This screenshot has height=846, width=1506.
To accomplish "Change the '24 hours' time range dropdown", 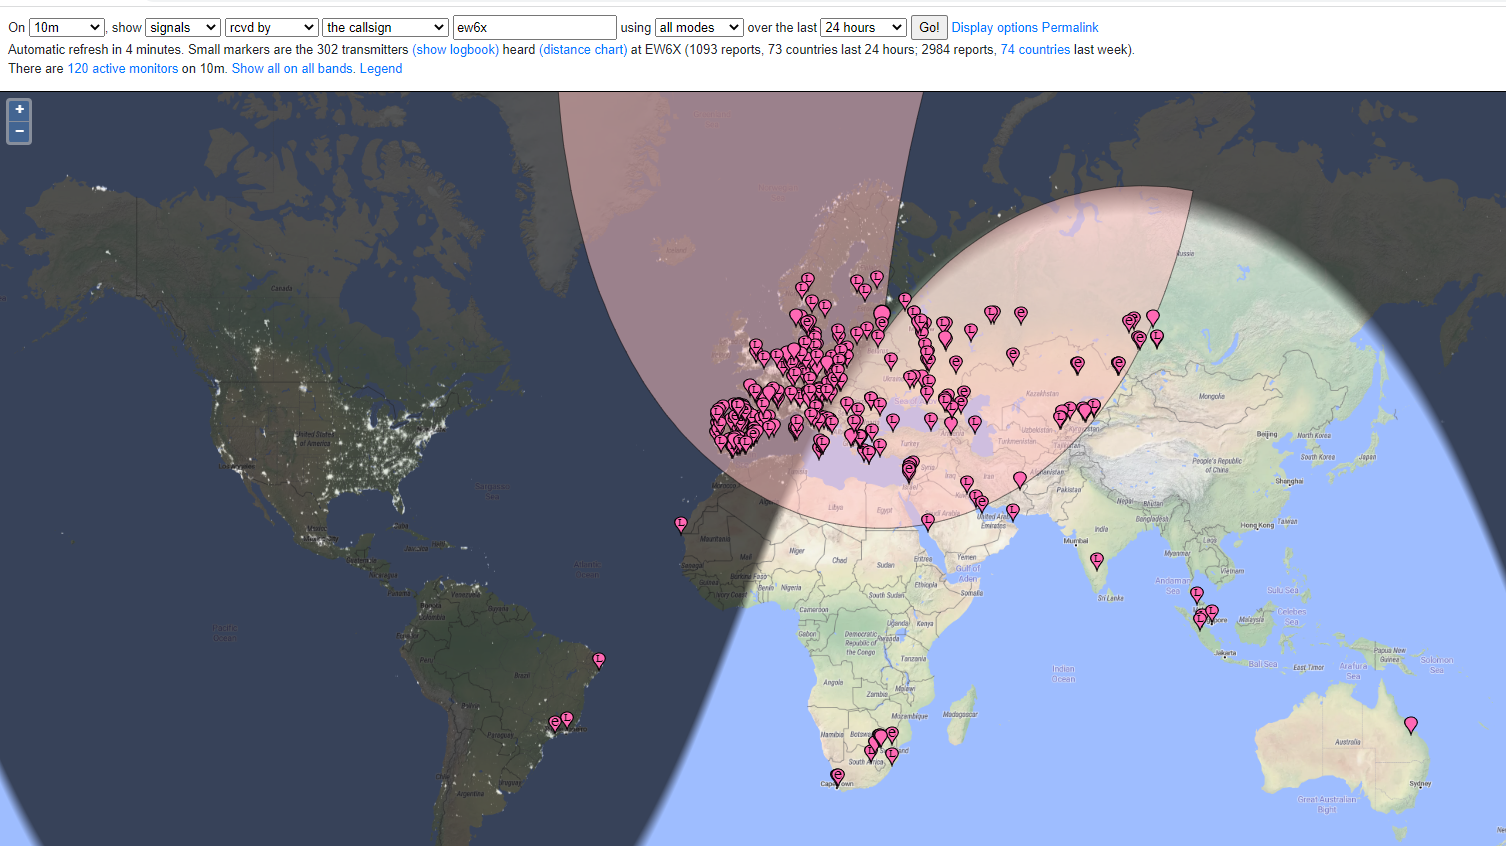I will pos(863,27).
